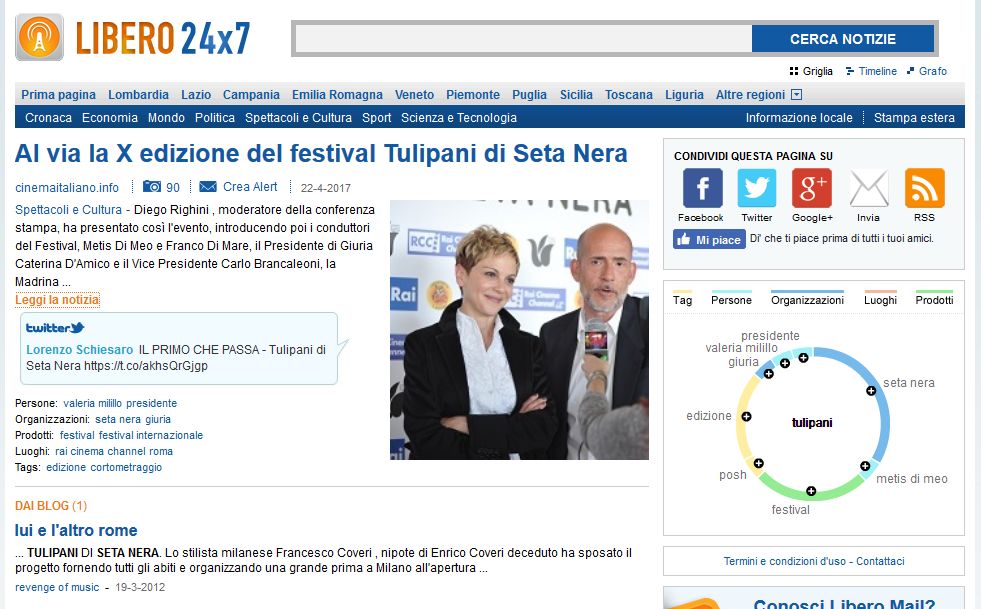Screen dimensions: 981x609
Task: Share the page via Facebook icon
Action: pyautogui.click(x=702, y=188)
